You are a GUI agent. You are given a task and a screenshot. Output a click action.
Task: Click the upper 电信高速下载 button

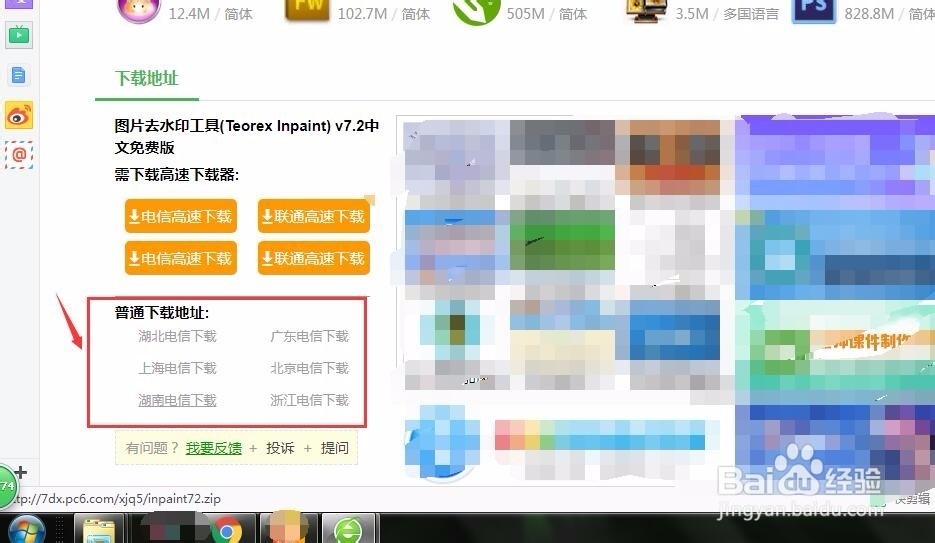(x=181, y=216)
